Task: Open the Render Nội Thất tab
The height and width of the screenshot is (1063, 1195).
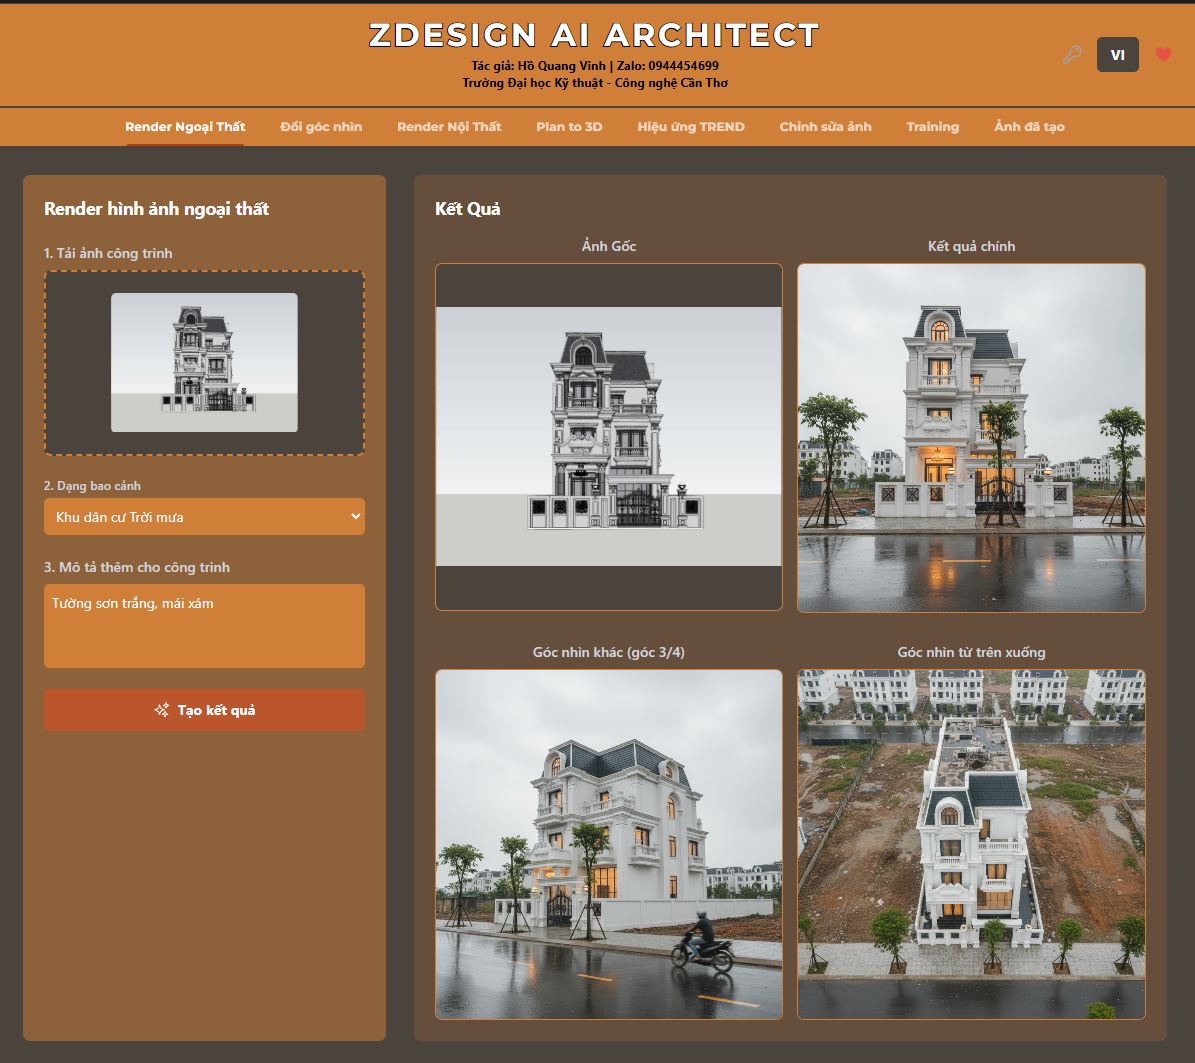Action: pyautogui.click(x=449, y=127)
